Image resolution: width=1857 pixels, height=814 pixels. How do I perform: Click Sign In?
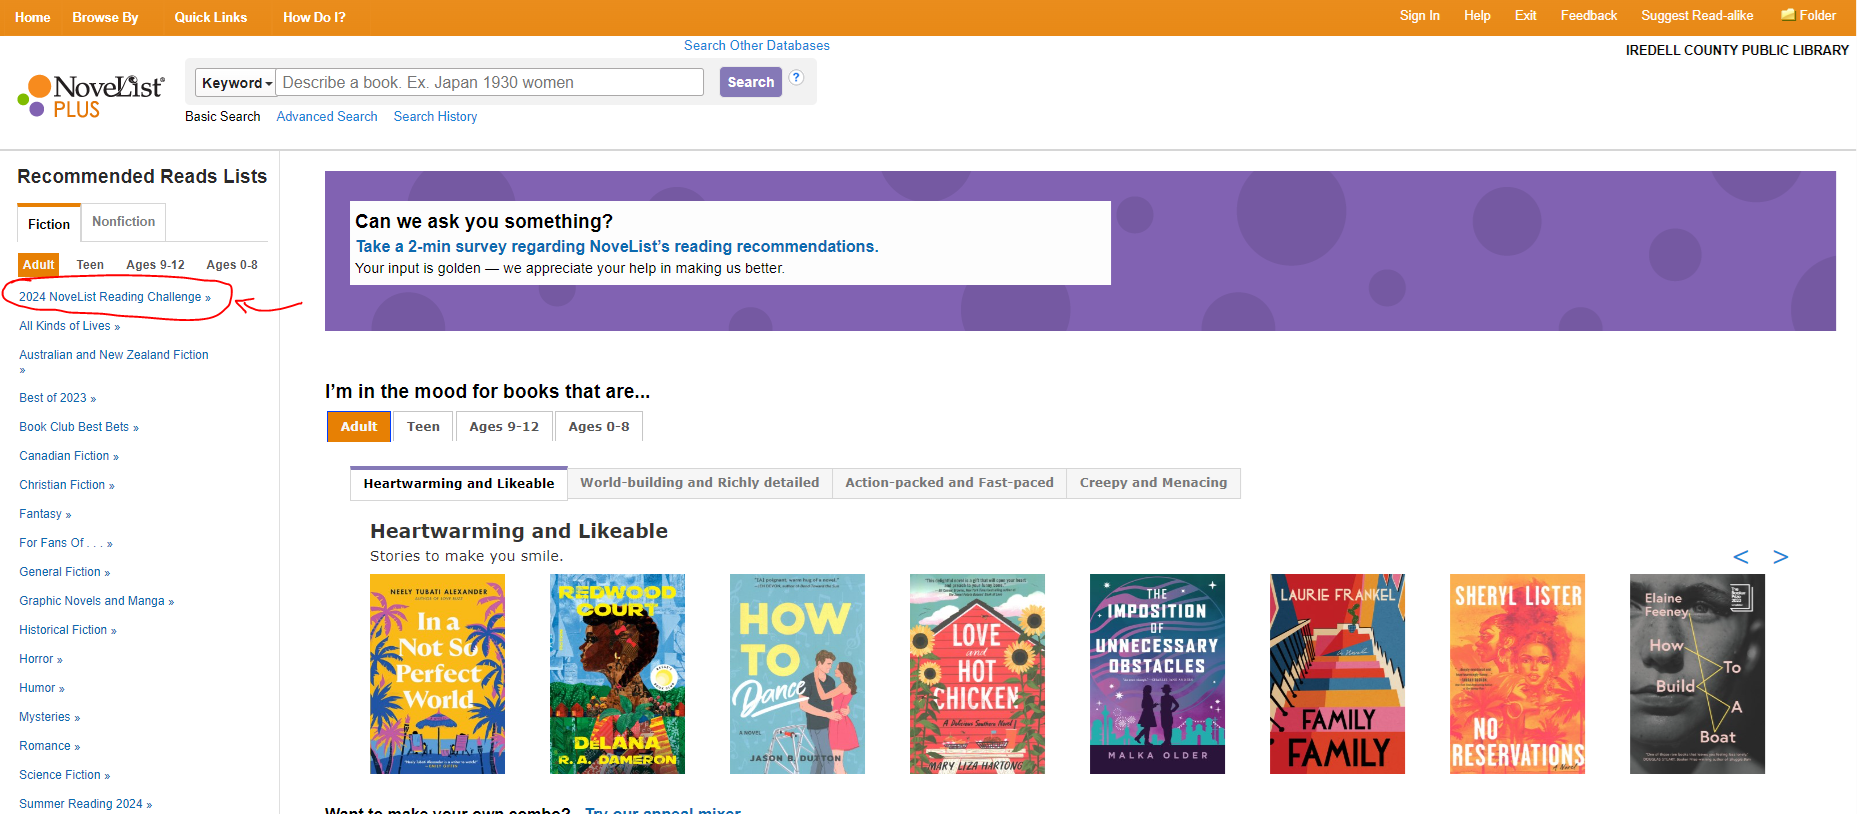tap(1420, 15)
